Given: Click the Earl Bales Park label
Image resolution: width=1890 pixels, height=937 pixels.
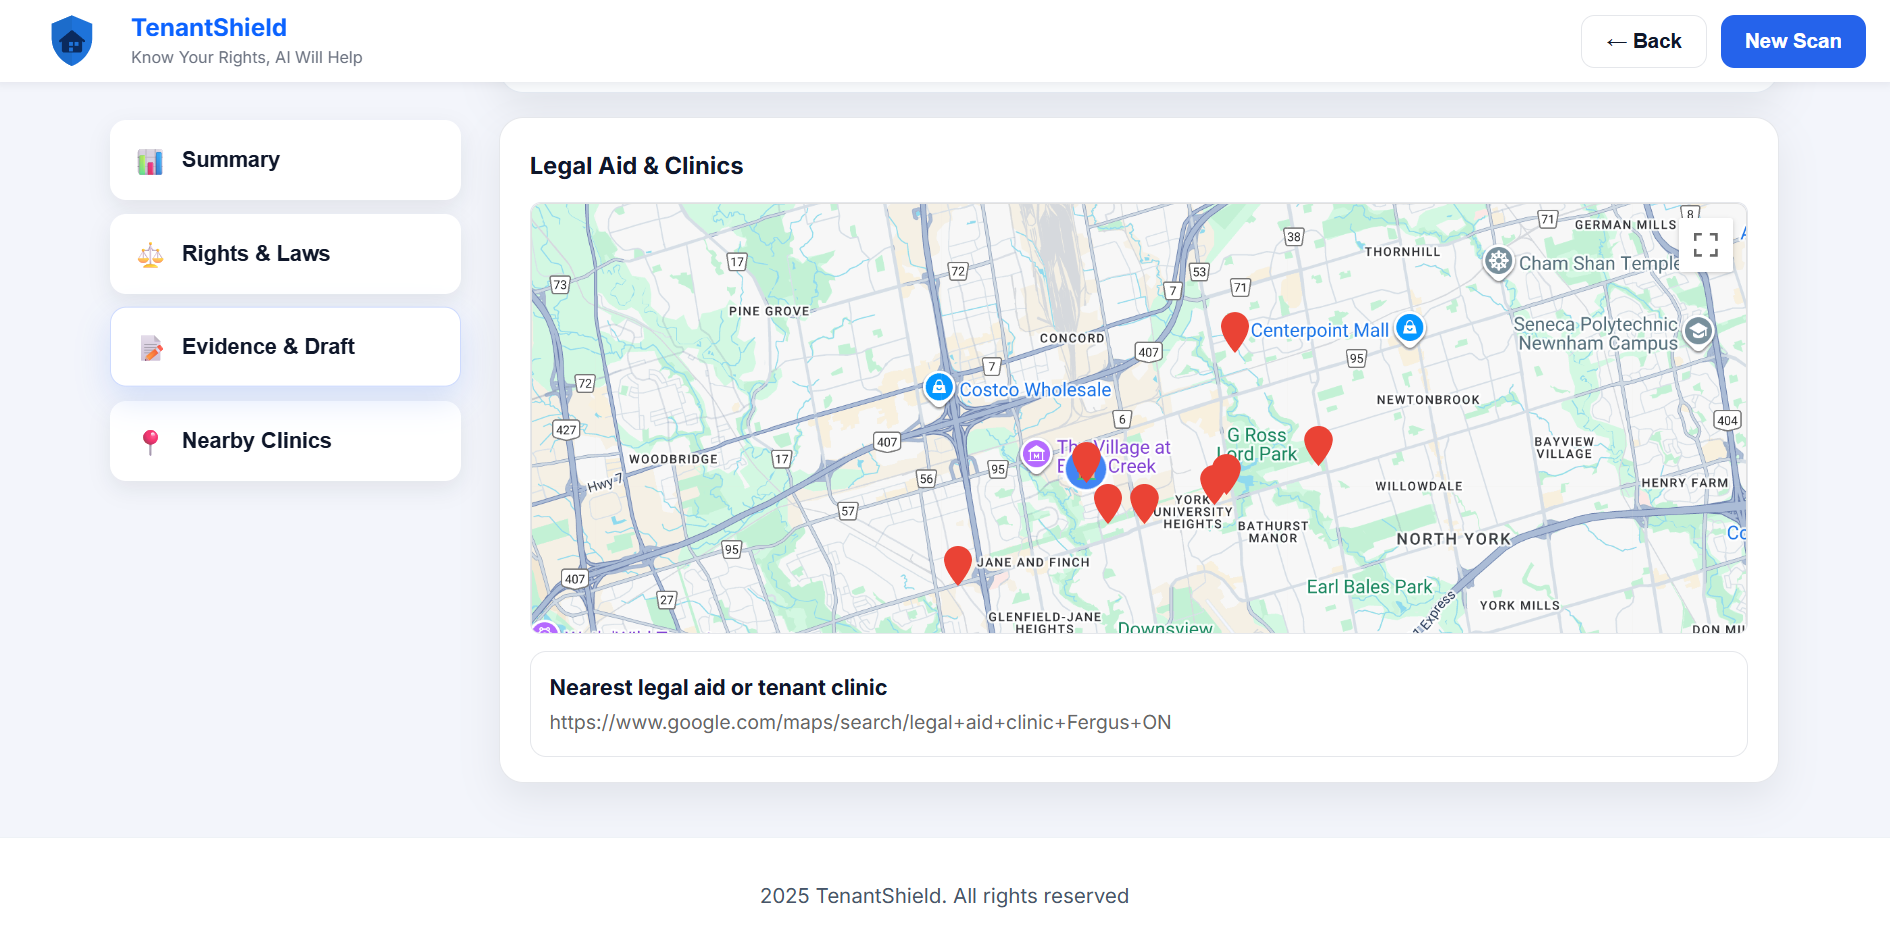Looking at the screenshot, I should (x=1369, y=587).
